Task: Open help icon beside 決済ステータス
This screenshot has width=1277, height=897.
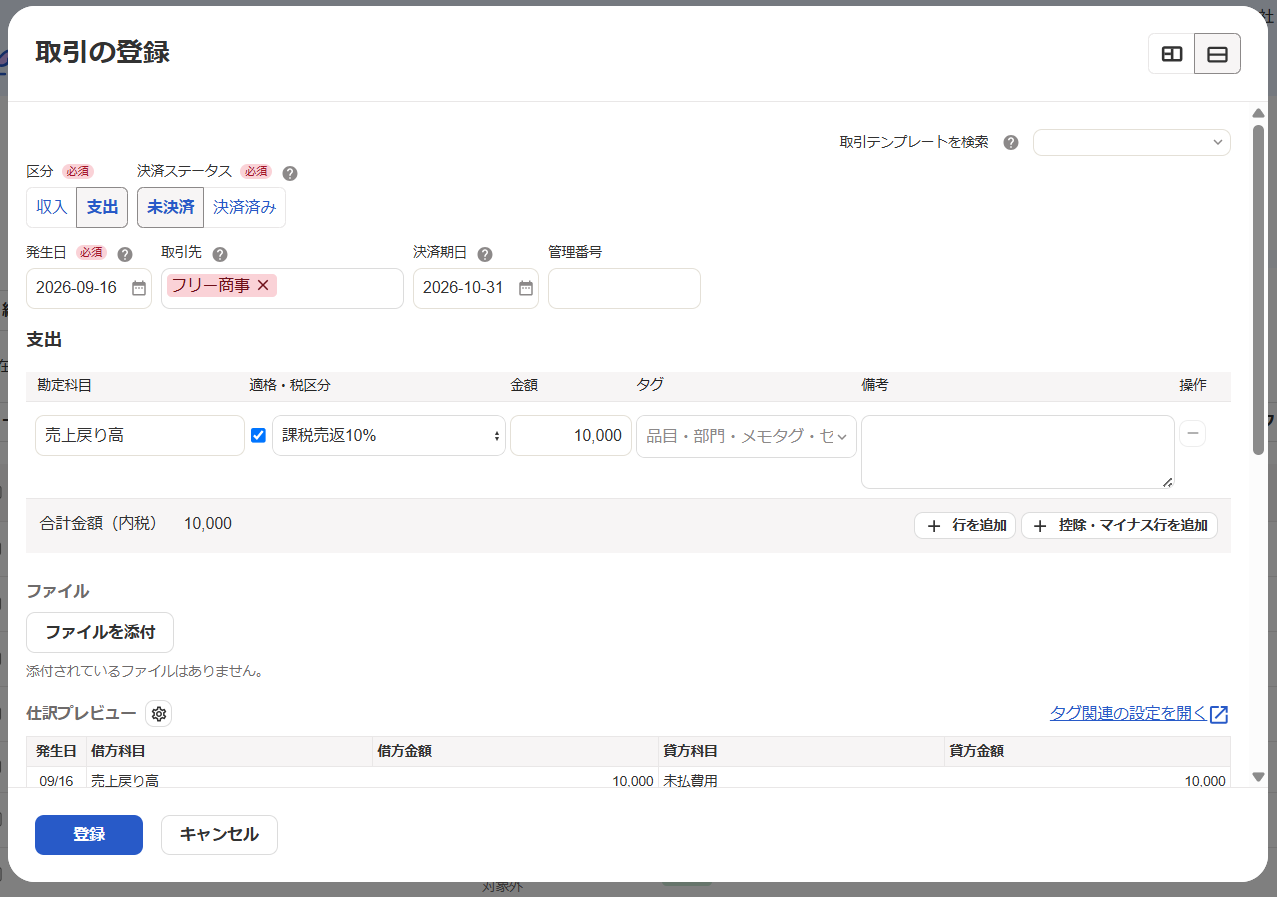Action: pyautogui.click(x=290, y=172)
